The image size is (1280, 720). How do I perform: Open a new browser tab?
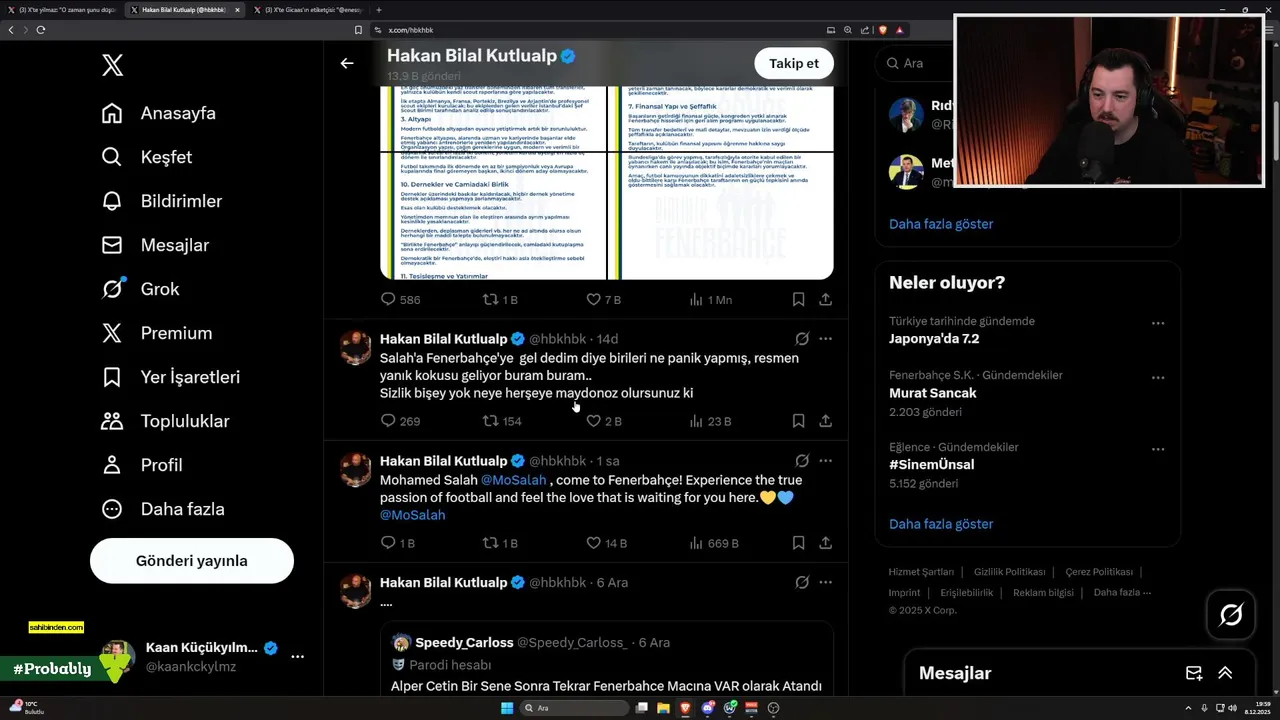tap(379, 10)
